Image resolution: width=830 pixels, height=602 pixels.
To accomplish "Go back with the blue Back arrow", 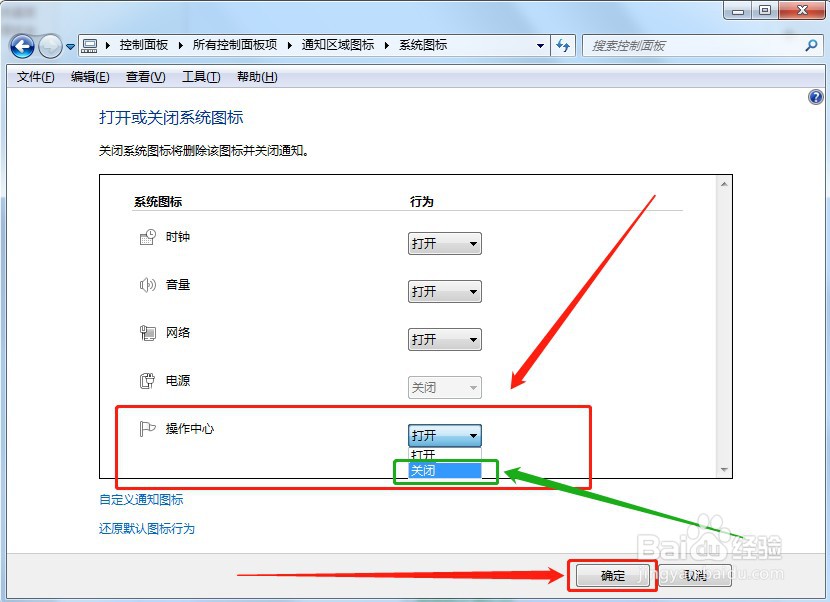I will [x=22, y=46].
